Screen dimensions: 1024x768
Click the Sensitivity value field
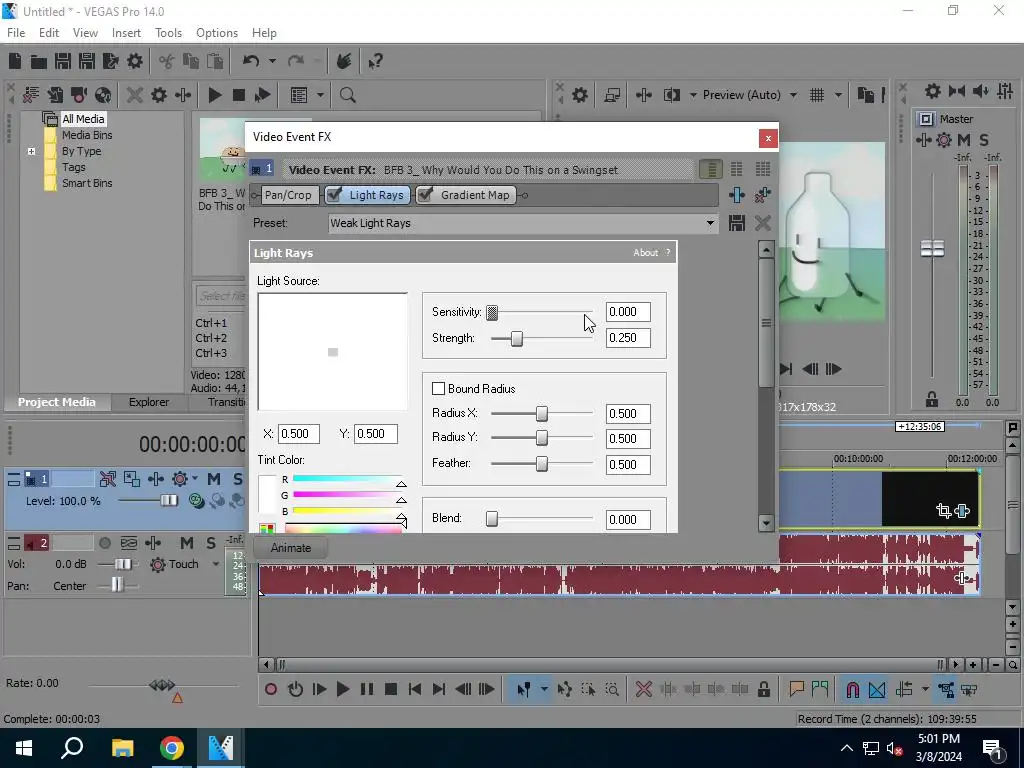click(x=628, y=312)
